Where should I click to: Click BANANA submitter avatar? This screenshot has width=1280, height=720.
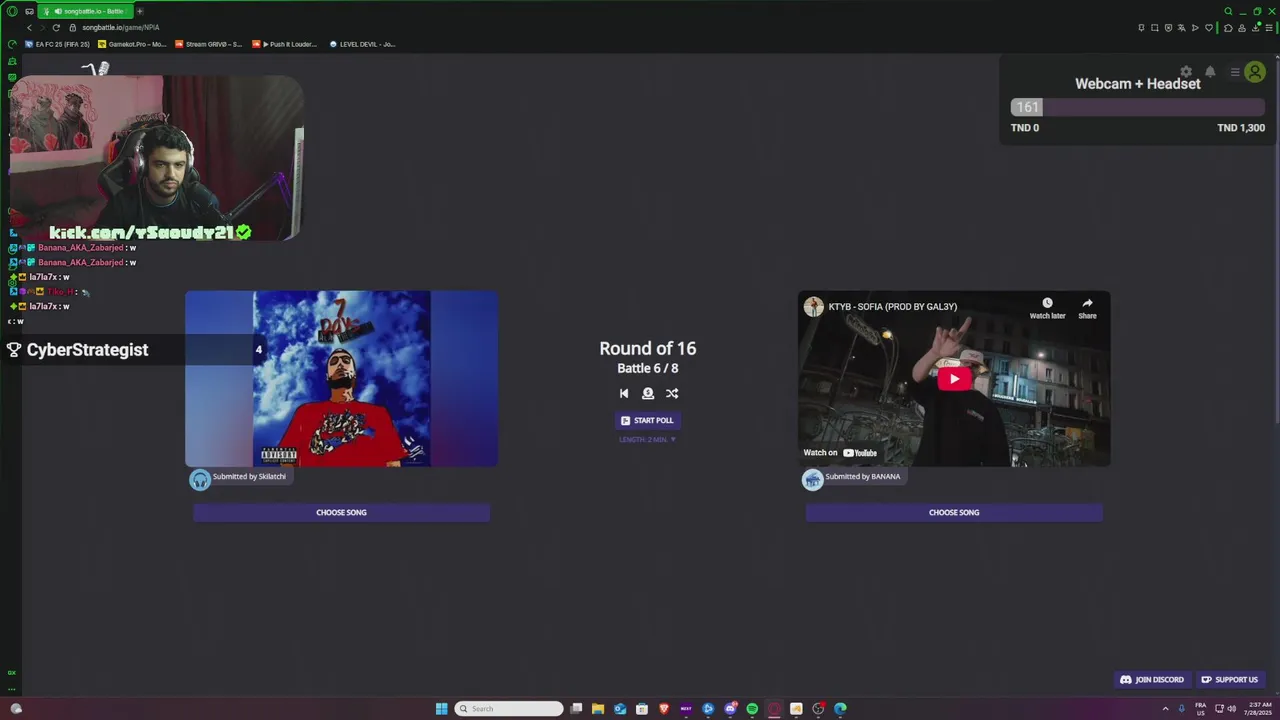[812, 479]
